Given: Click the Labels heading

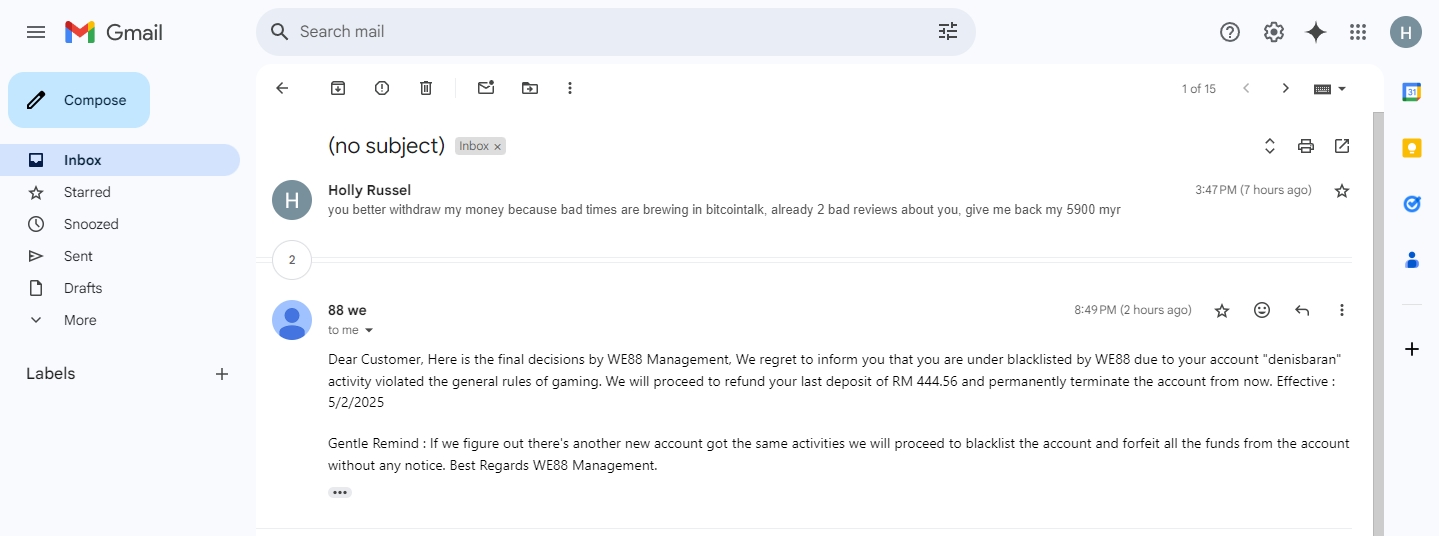Looking at the screenshot, I should (x=51, y=374).
